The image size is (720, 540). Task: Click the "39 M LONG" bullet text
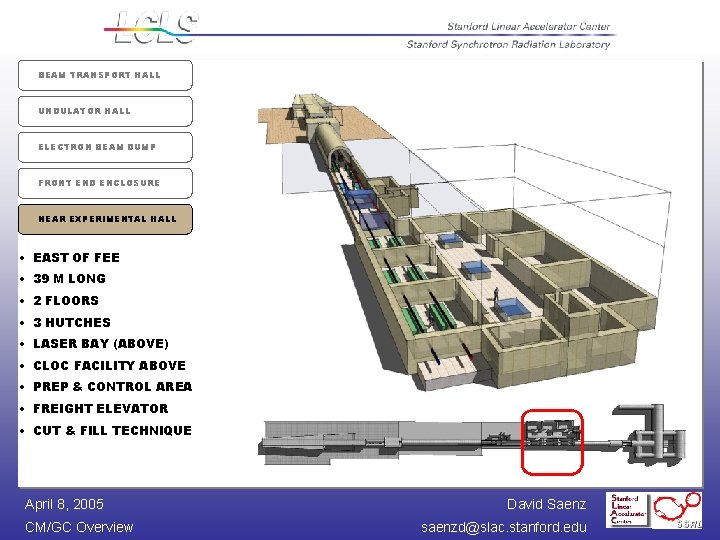coord(69,279)
